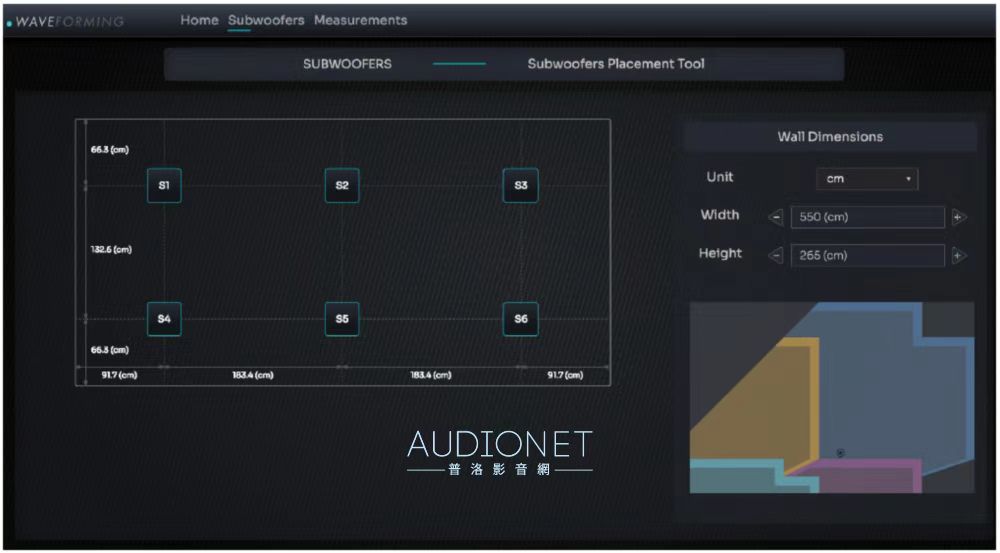1000x553 pixels.
Task: Click the S6 subwoofer marker
Action: 520,319
